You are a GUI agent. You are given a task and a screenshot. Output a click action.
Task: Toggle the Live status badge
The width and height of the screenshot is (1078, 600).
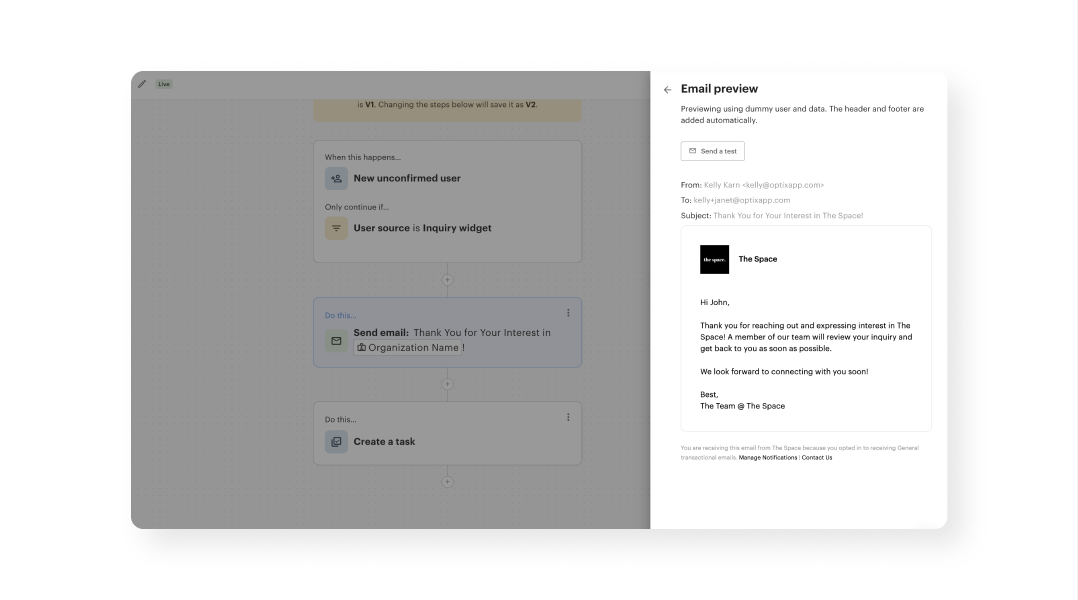tap(163, 84)
